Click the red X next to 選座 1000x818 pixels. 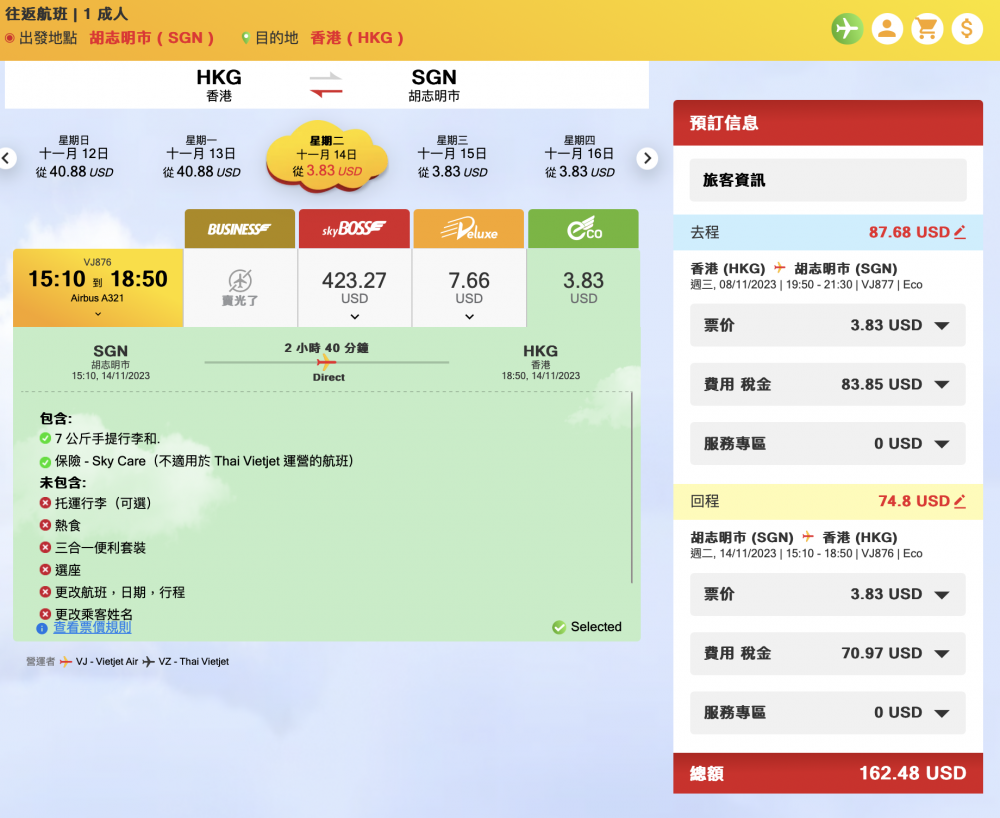pyautogui.click(x=45, y=570)
